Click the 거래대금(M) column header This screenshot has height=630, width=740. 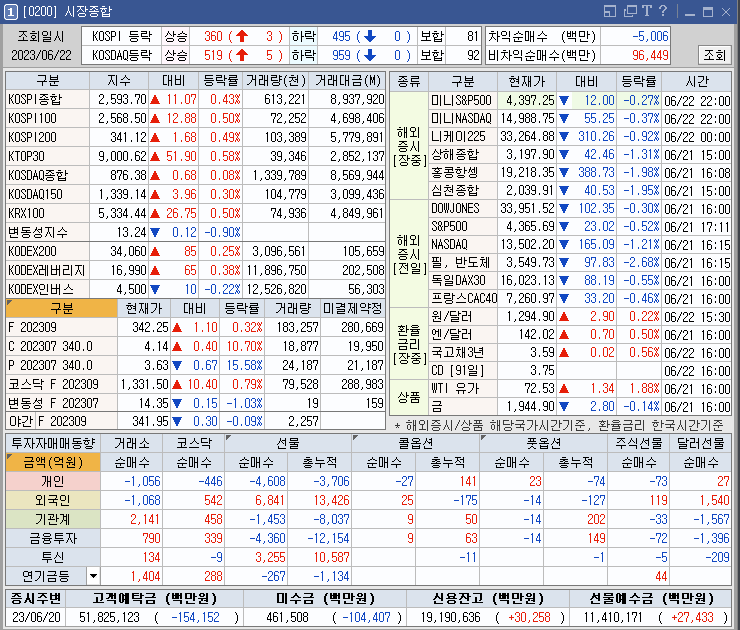[x=347, y=81]
